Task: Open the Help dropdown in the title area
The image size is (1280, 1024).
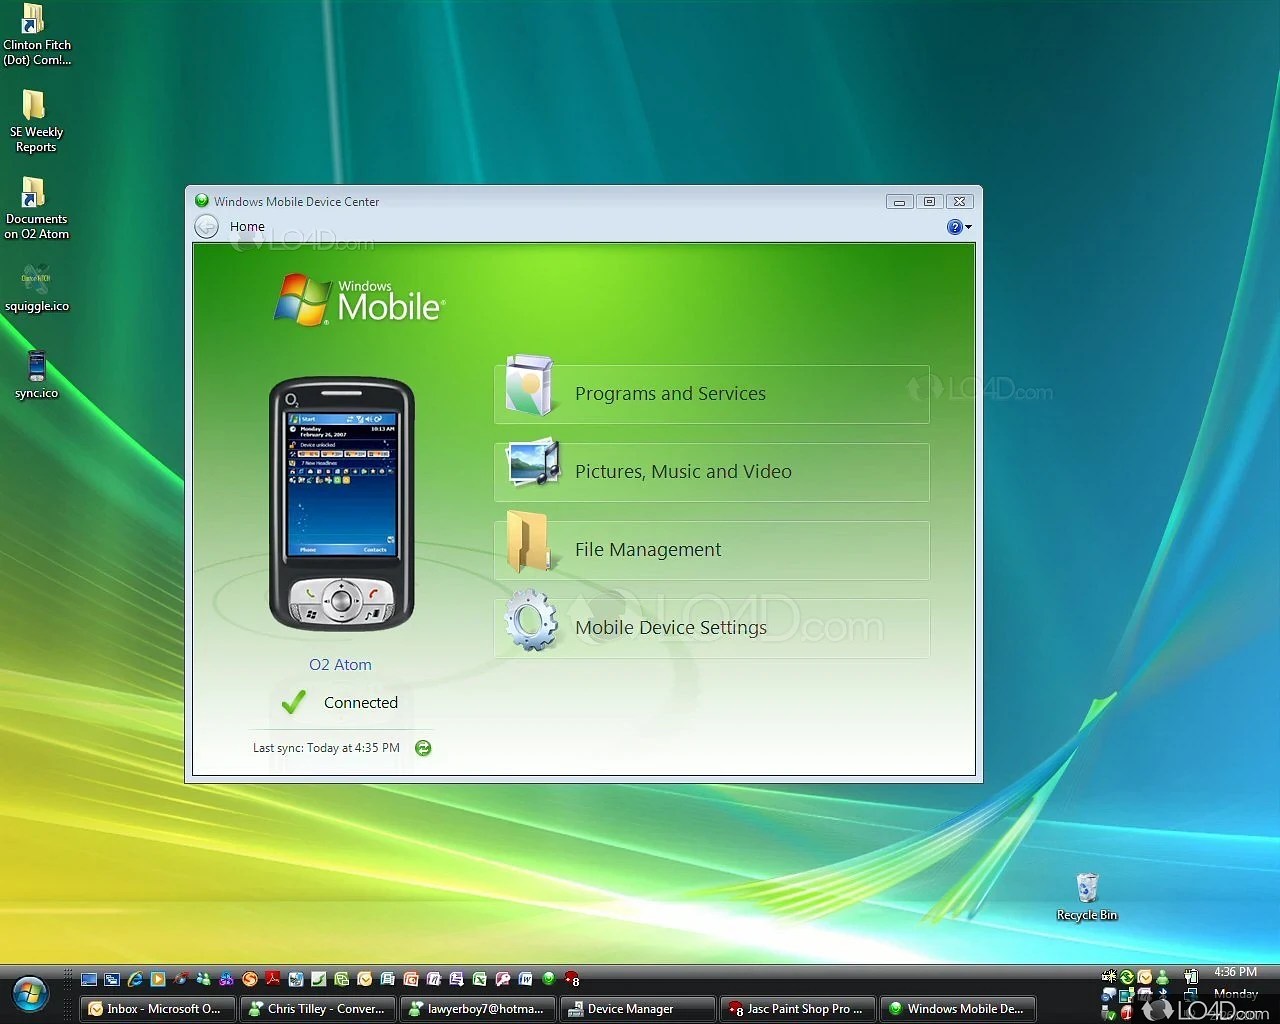Action: (x=957, y=226)
